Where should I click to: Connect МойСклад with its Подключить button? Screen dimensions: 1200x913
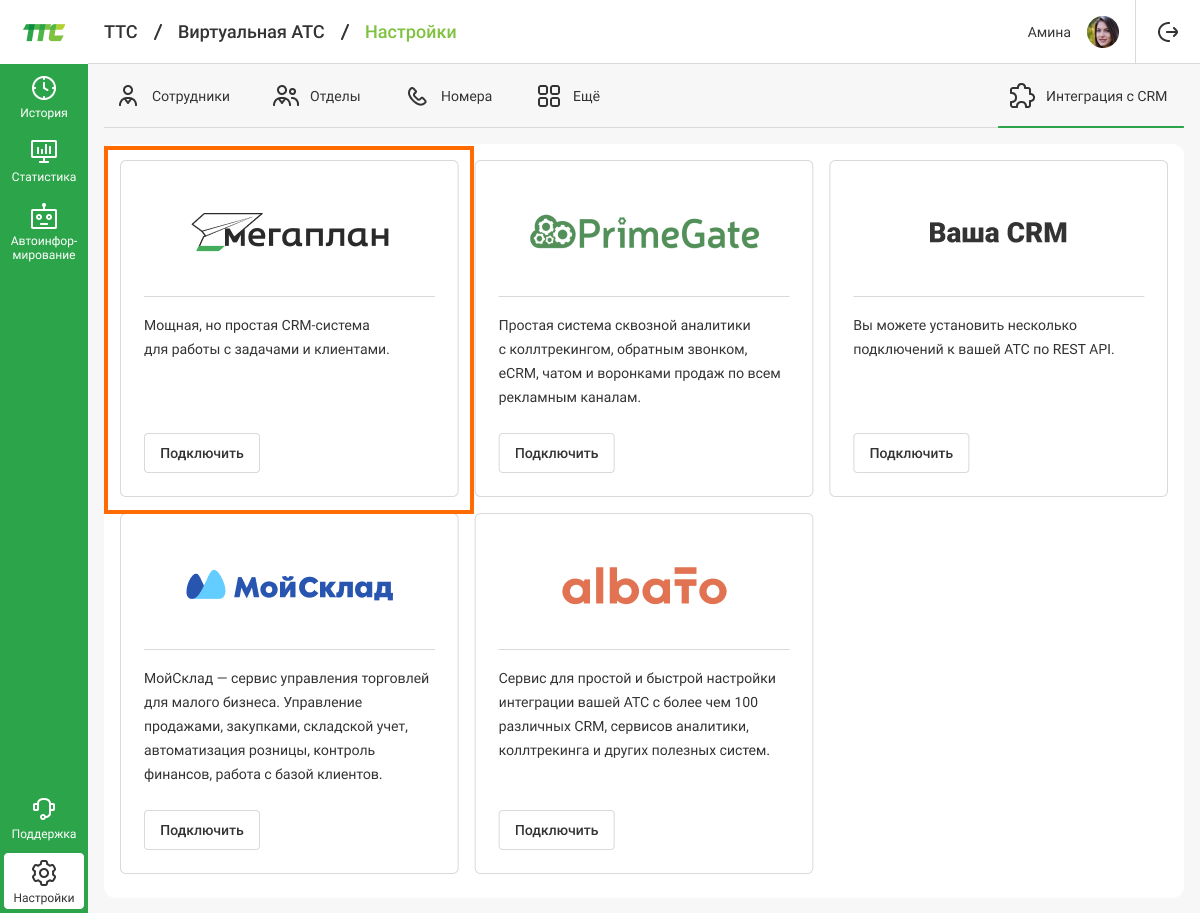pyautogui.click(x=202, y=830)
